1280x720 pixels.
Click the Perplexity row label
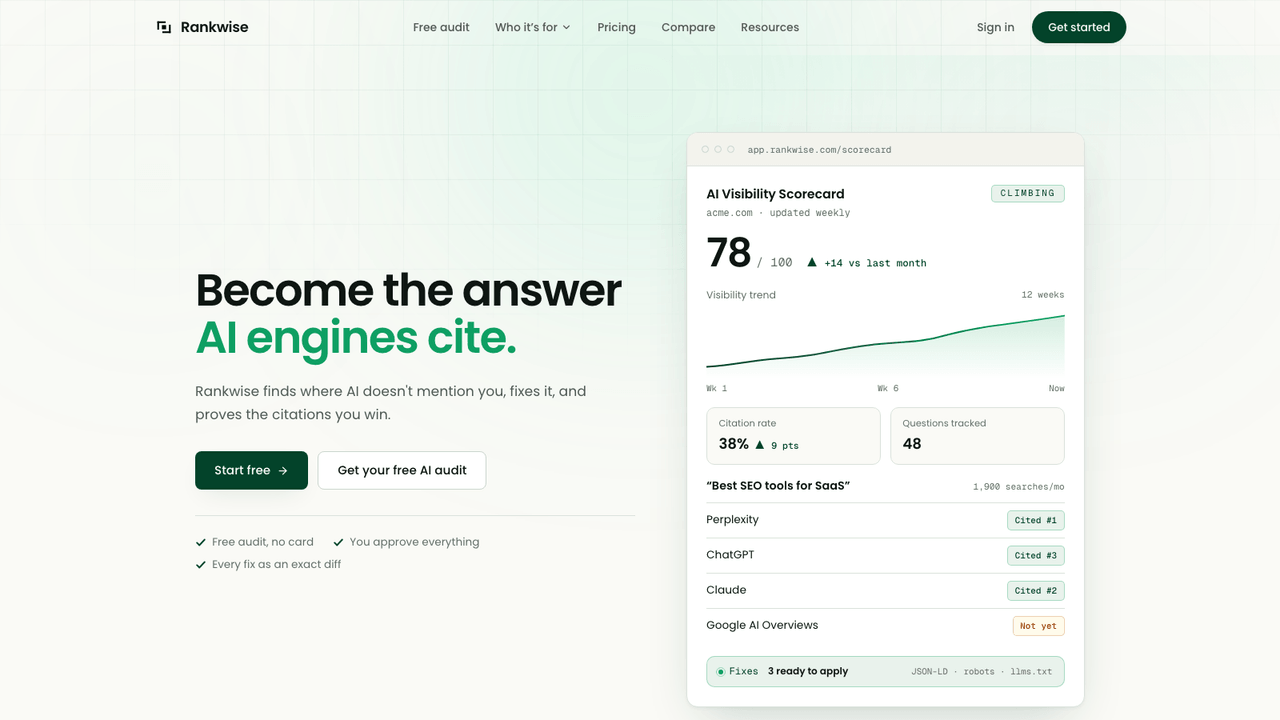tap(732, 520)
